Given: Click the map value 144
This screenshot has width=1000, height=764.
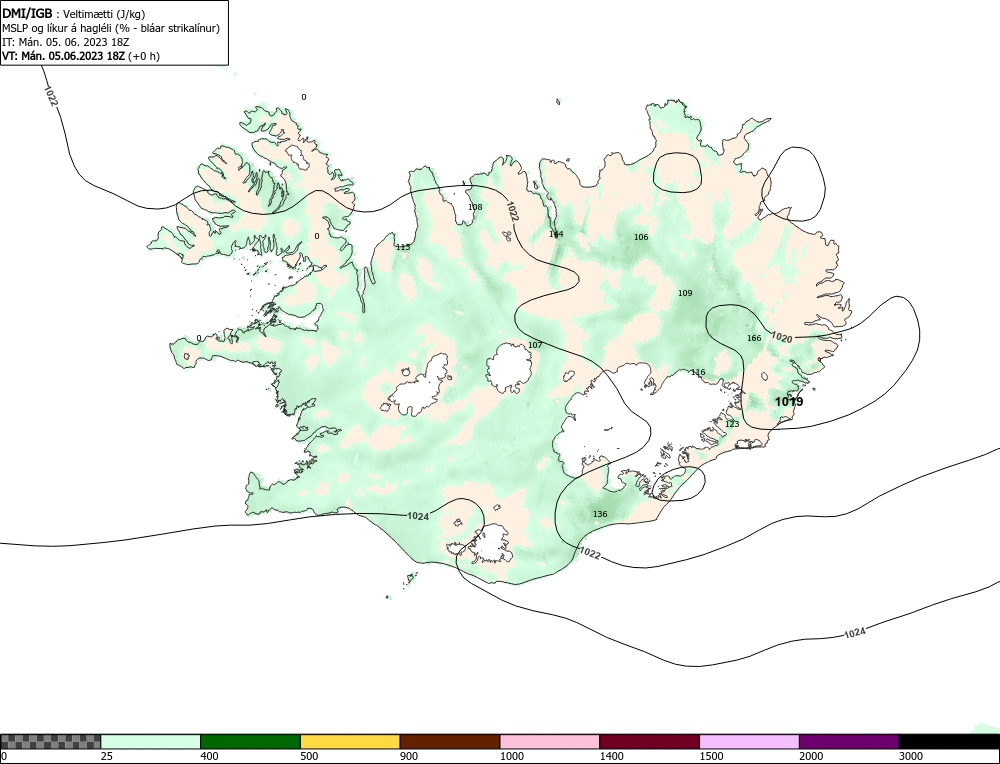Looking at the screenshot, I should tap(556, 234).
